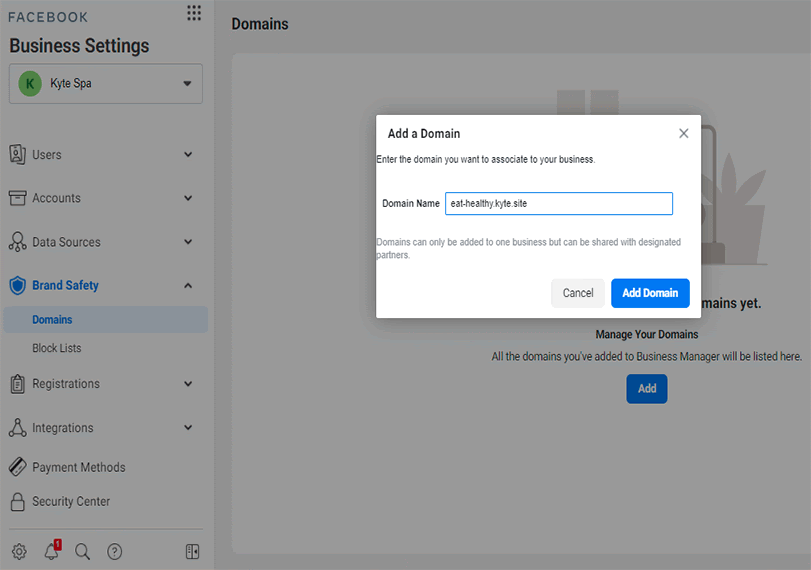Click the Brand Safety shield icon
811x570 pixels.
[18, 285]
